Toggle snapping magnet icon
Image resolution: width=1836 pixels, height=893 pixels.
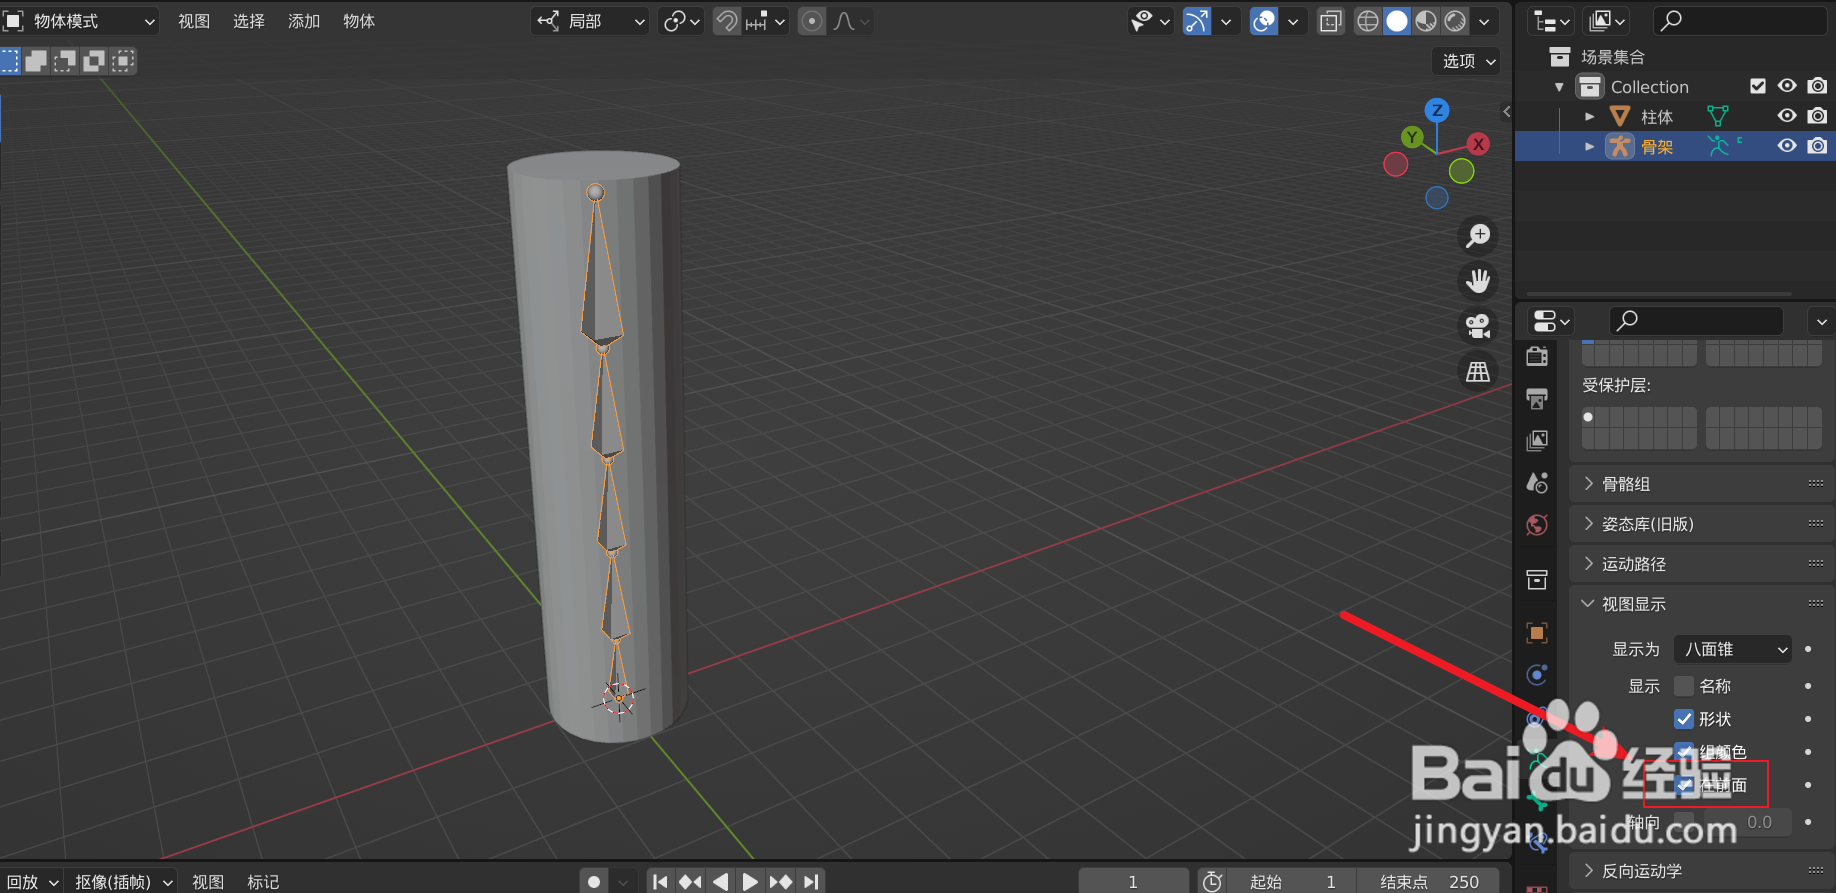pyautogui.click(x=727, y=21)
